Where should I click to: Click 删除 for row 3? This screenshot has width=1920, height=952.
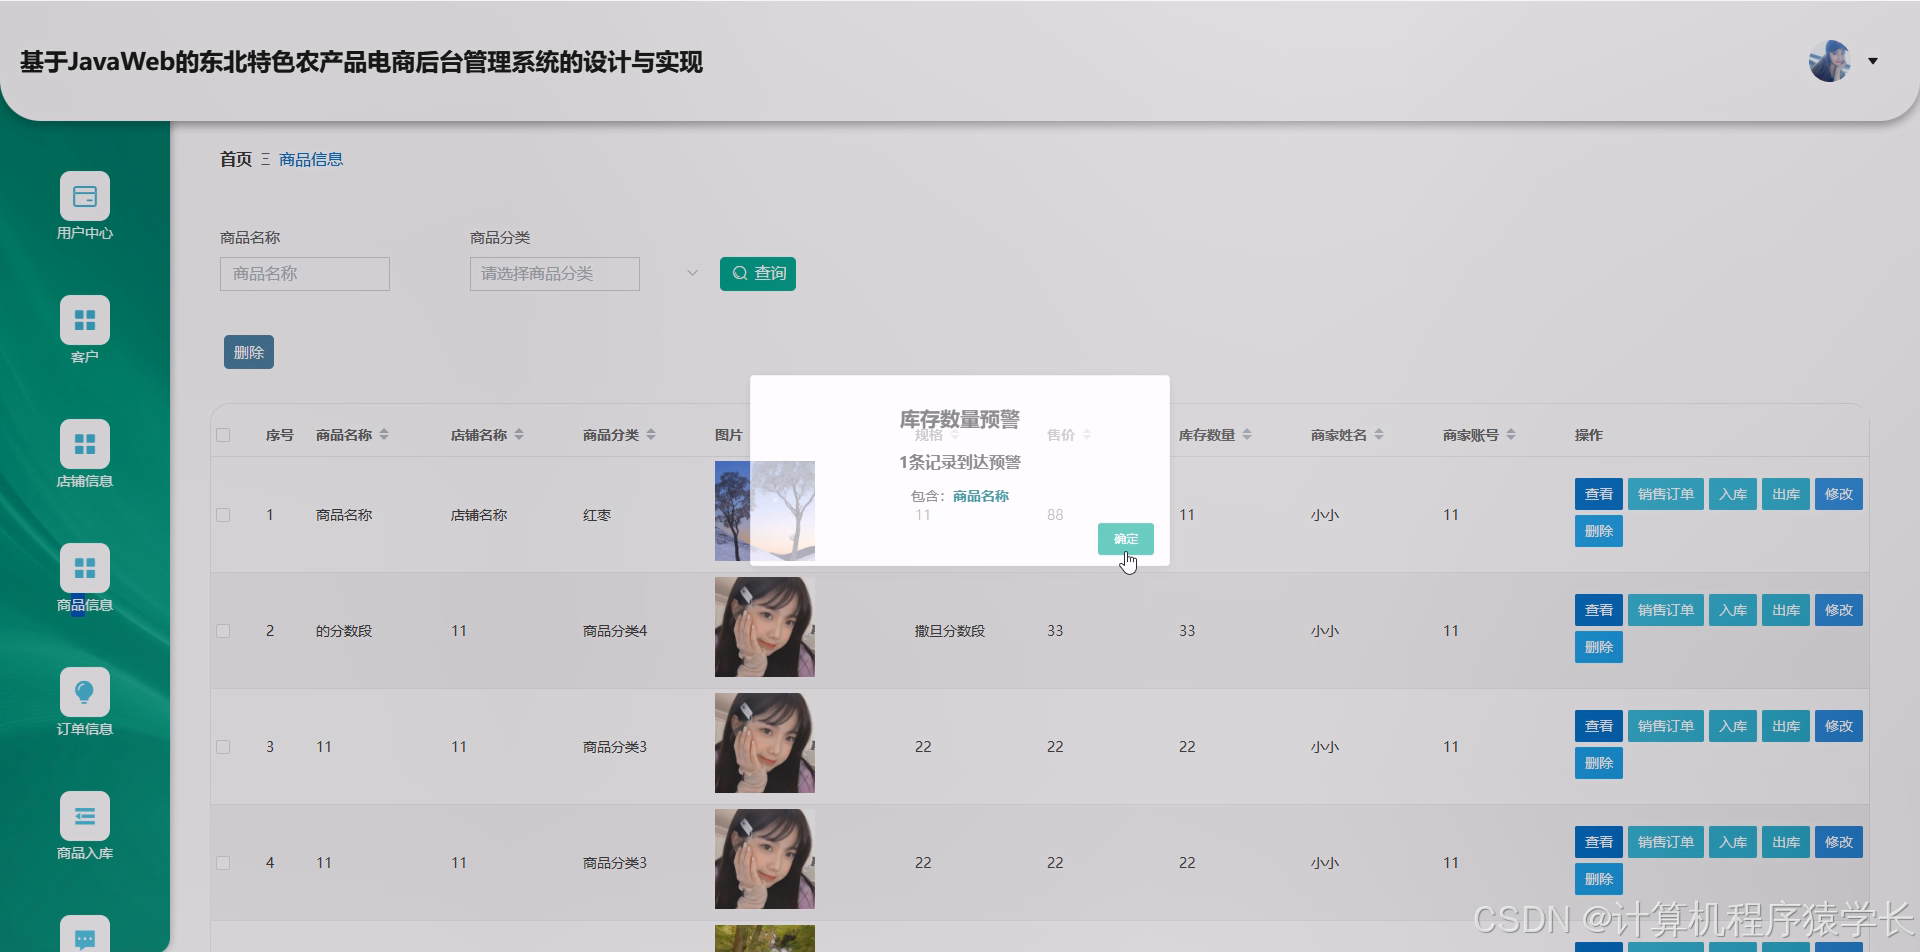1599,763
